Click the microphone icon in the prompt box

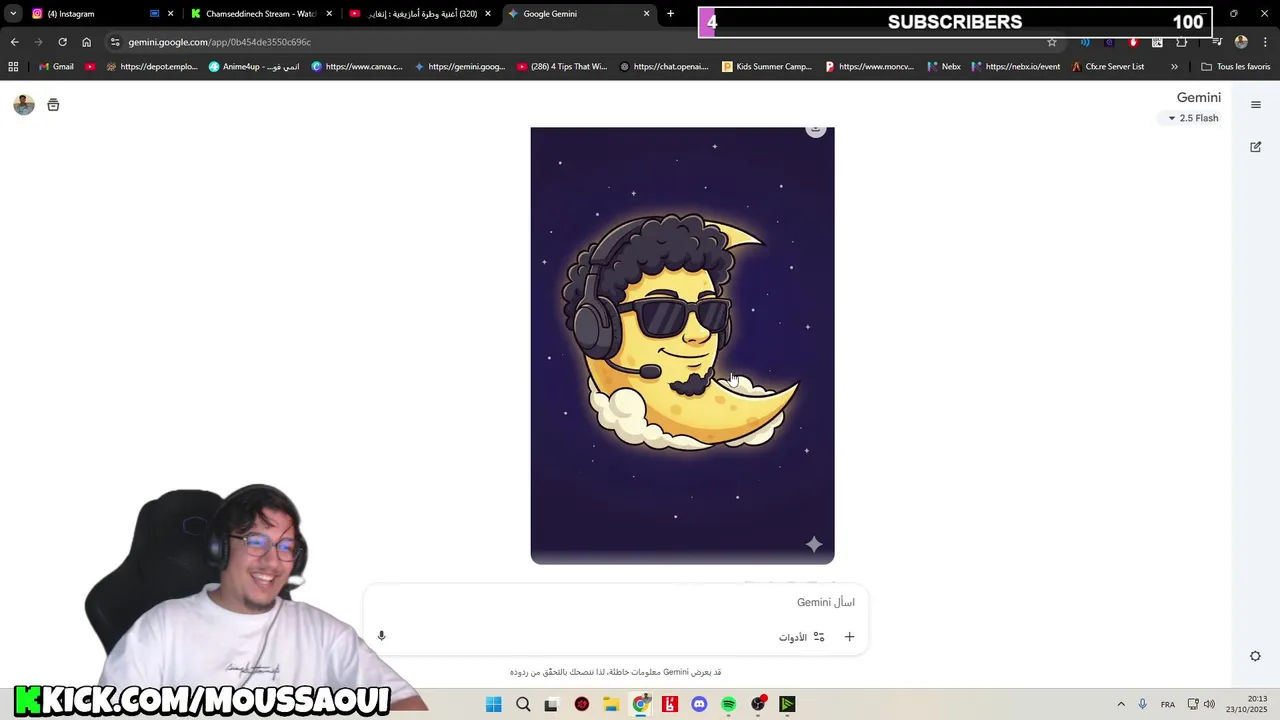381,636
